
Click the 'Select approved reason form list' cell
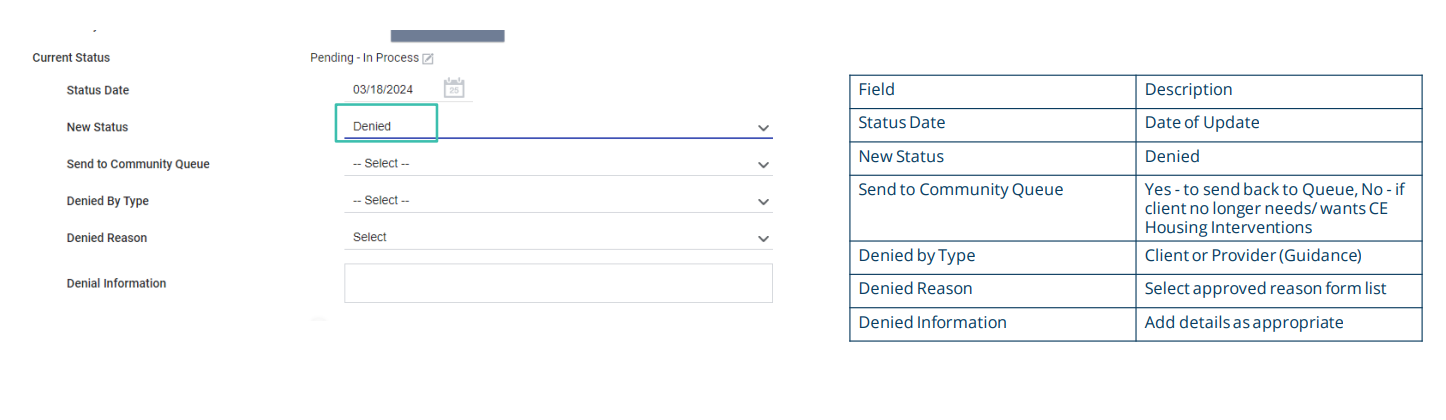(x=1278, y=290)
